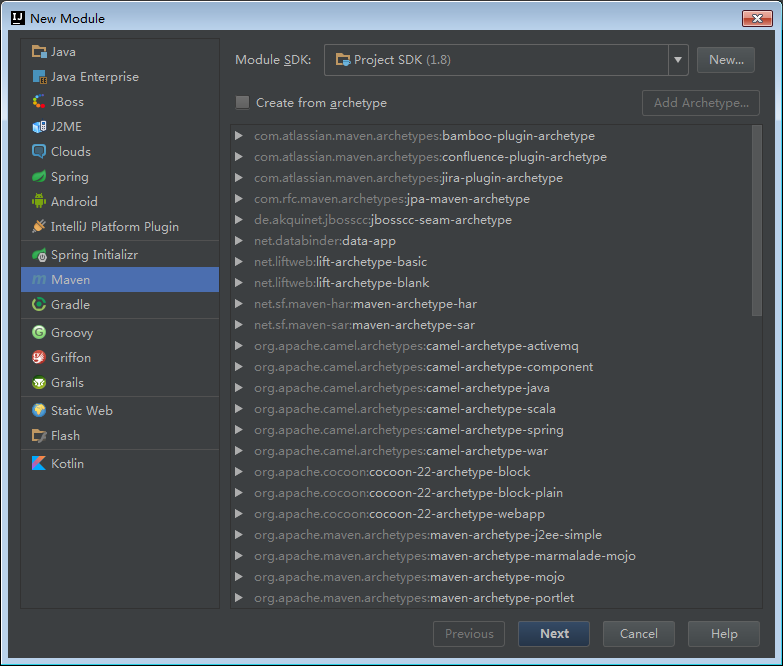Click the New... SDK button
The image size is (783, 666).
[x=726, y=60]
